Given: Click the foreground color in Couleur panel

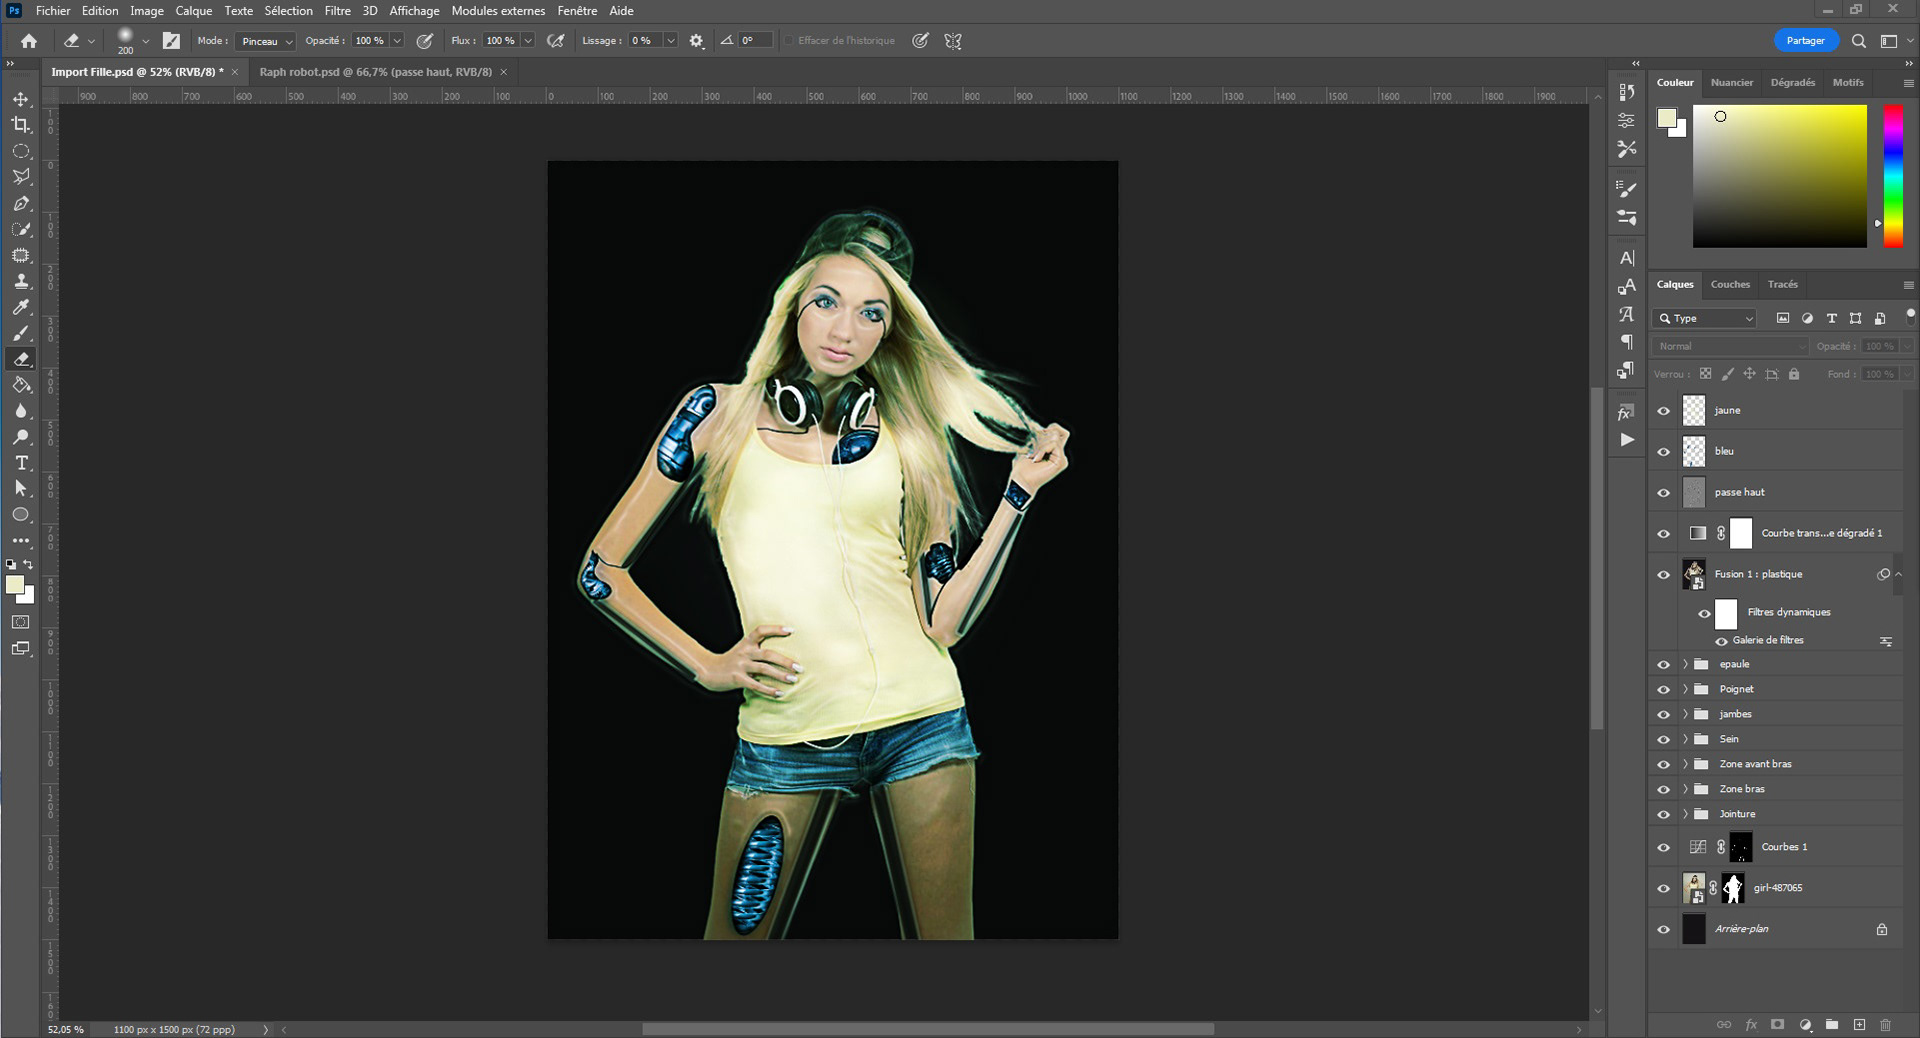Looking at the screenshot, I should (1666, 119).
